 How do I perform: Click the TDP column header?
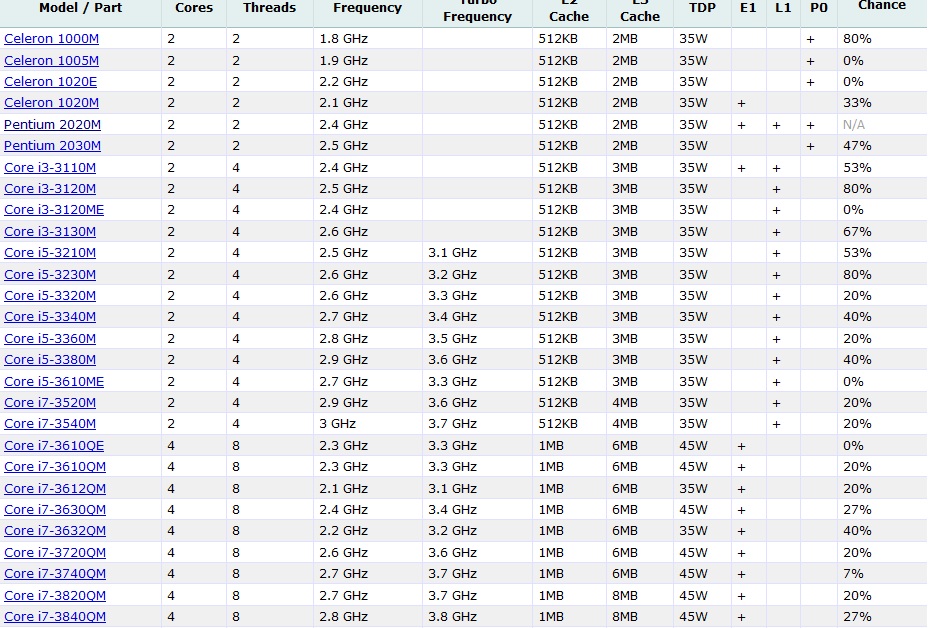tap(702, 8)
